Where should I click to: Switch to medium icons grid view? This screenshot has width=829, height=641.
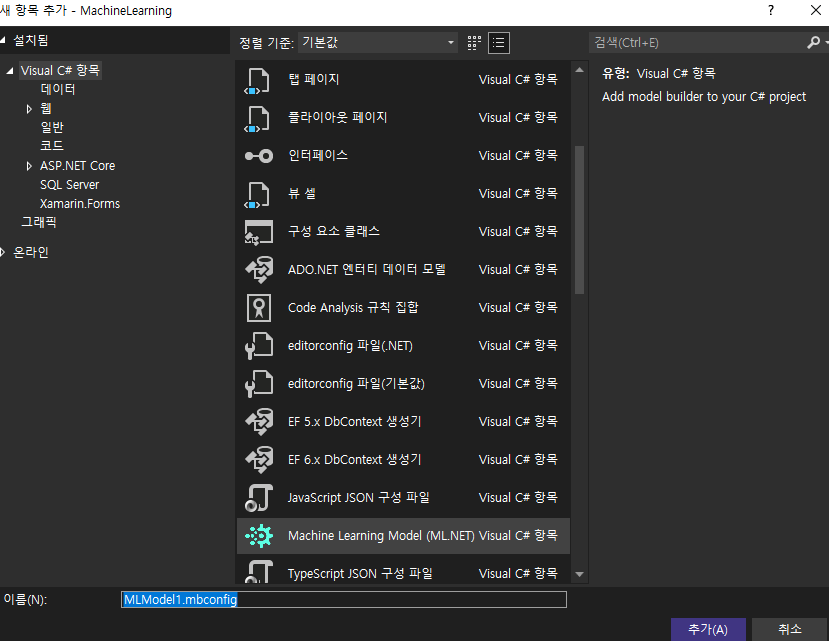tap(474, 43)
